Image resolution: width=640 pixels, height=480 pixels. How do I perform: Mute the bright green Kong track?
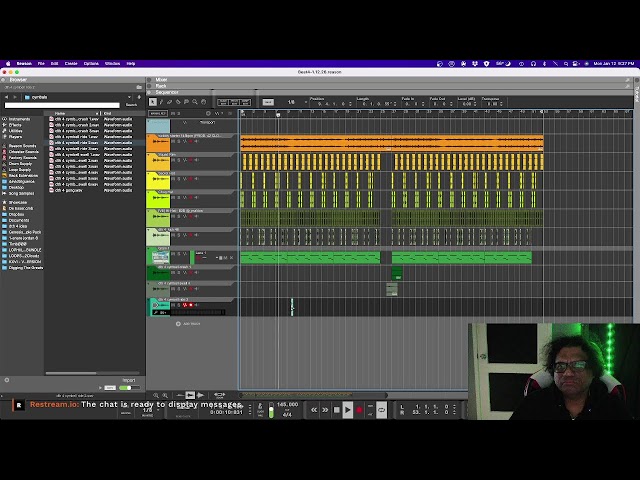pos(173,254)
